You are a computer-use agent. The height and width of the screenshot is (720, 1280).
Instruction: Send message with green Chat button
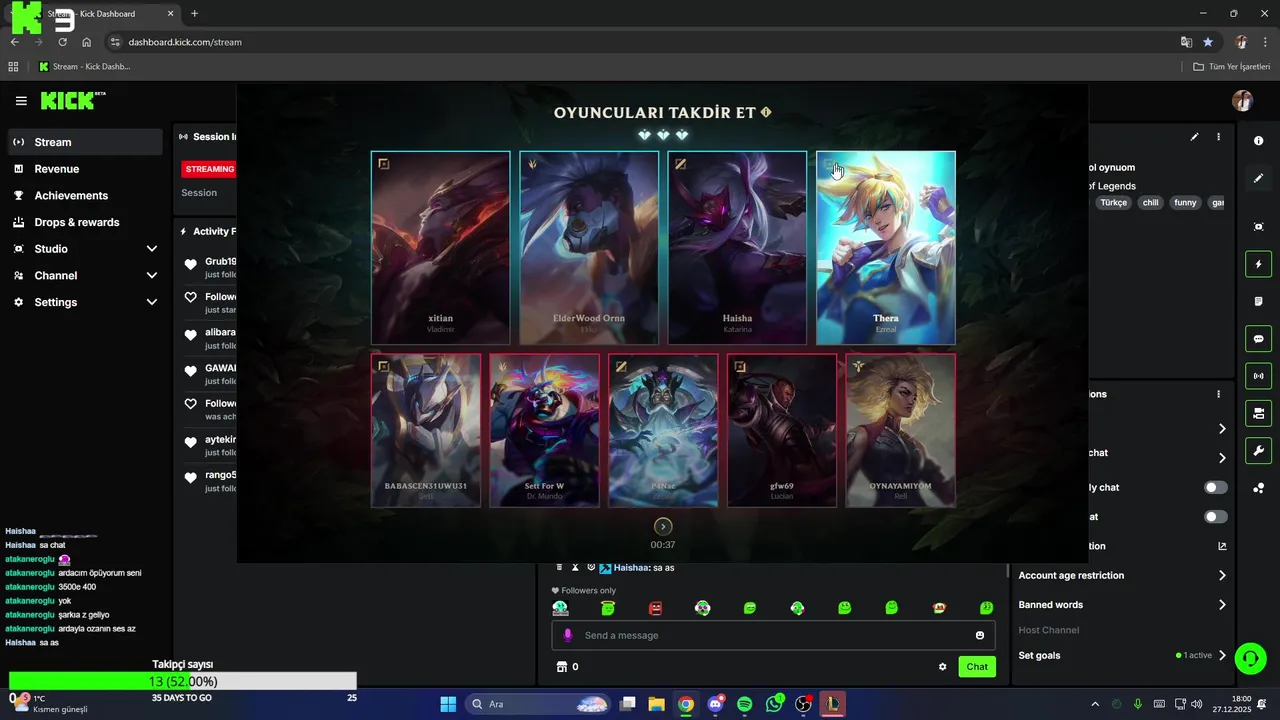(977, 666)
